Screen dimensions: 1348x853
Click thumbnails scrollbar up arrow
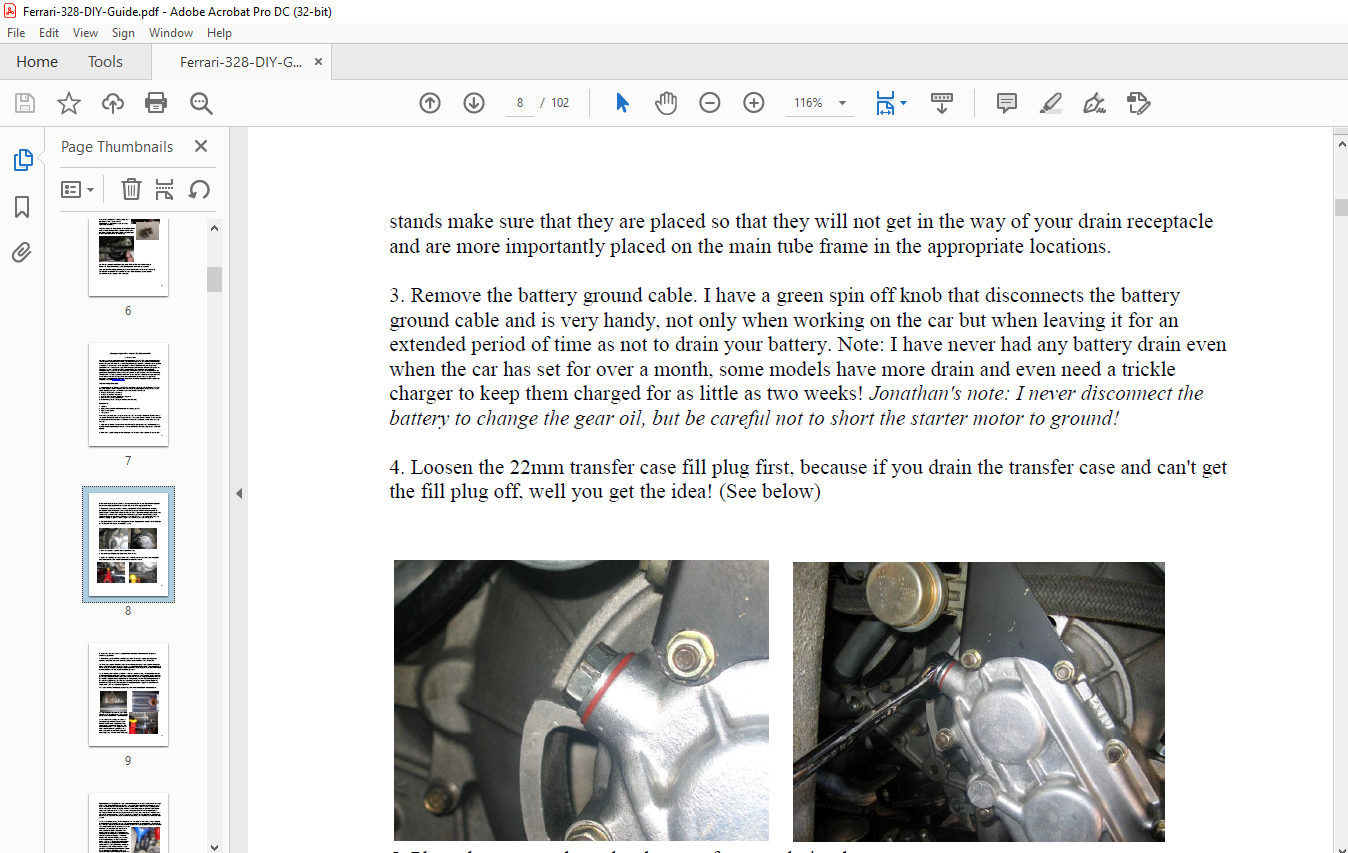(215, 227)
